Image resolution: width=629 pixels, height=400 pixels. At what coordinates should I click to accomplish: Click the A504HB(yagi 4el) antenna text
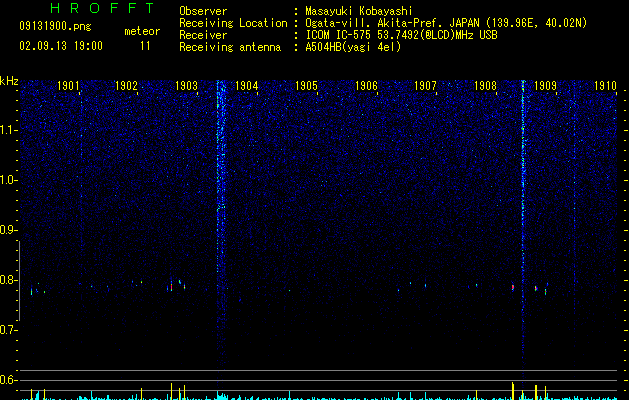(353, 47)
